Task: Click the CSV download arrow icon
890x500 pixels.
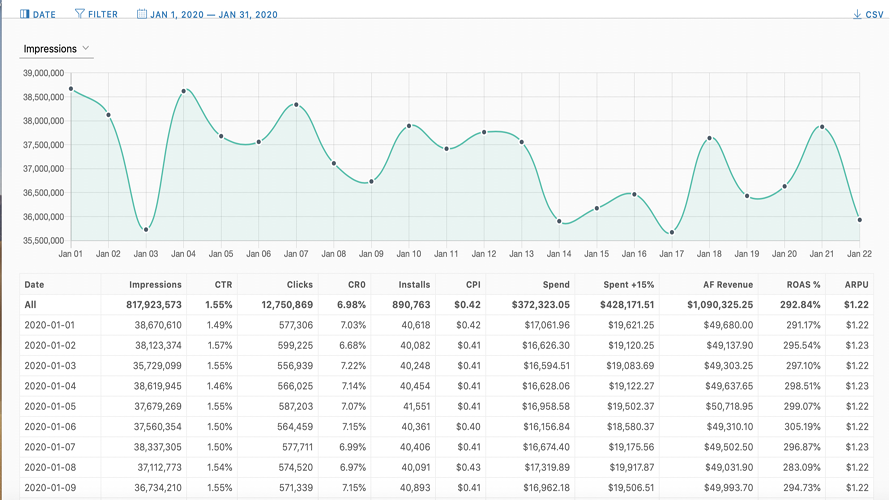Action: 856,15
